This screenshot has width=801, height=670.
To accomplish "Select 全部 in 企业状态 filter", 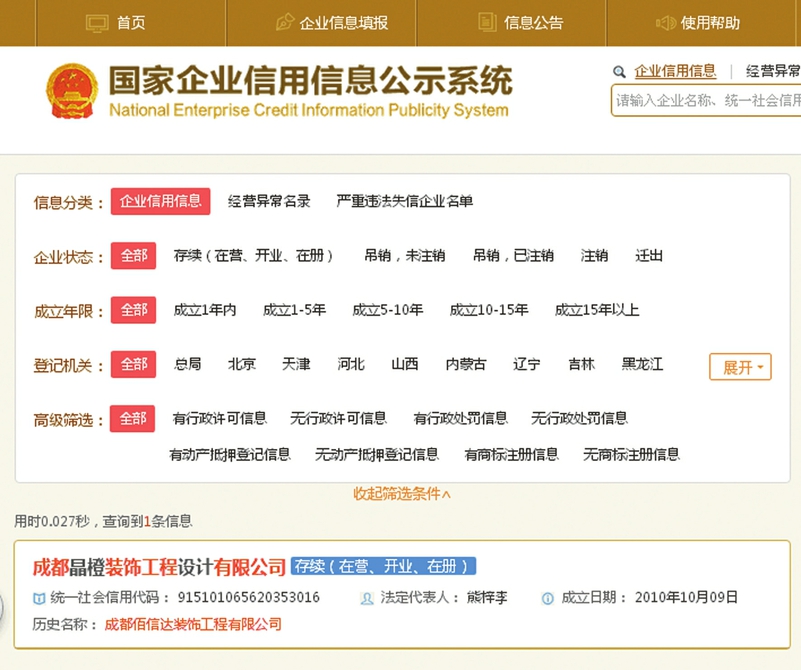I will point(133,255).
